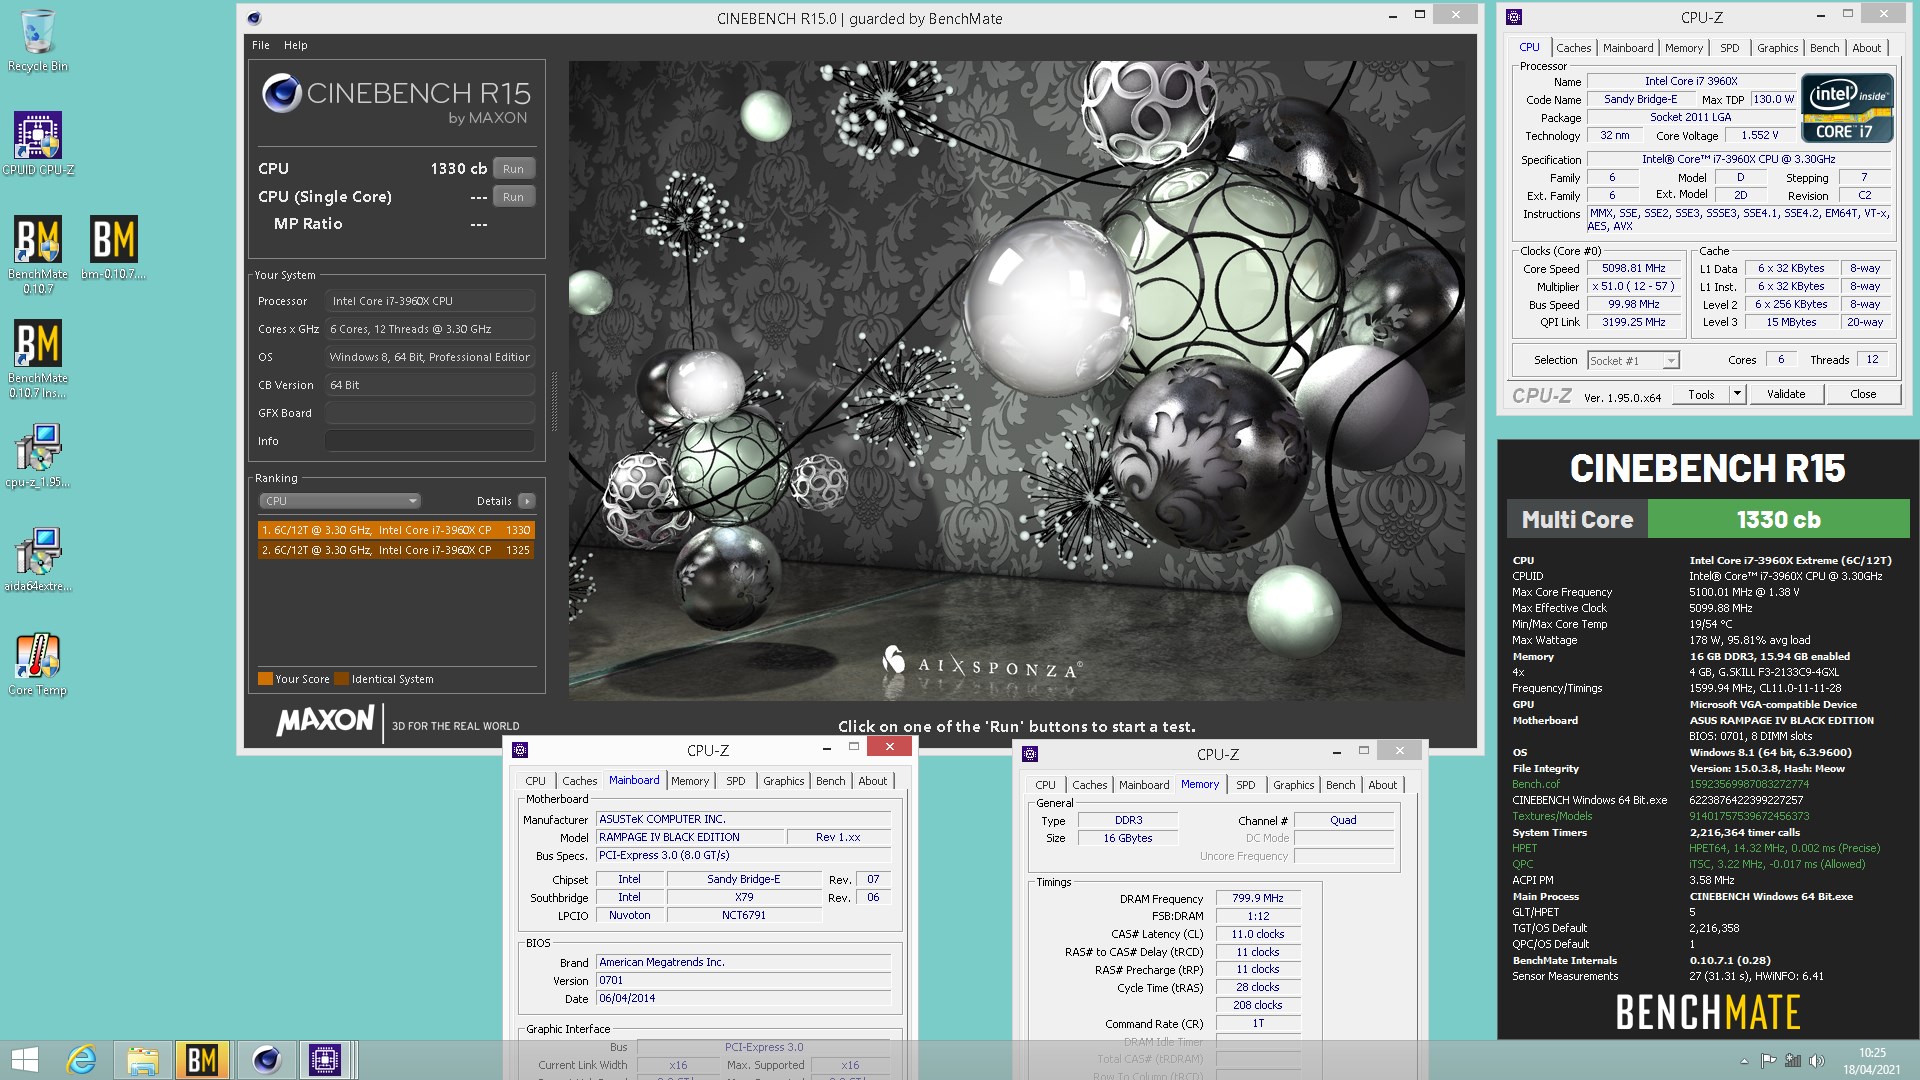Click the Cinebench title bar app icon

point(254,18)
